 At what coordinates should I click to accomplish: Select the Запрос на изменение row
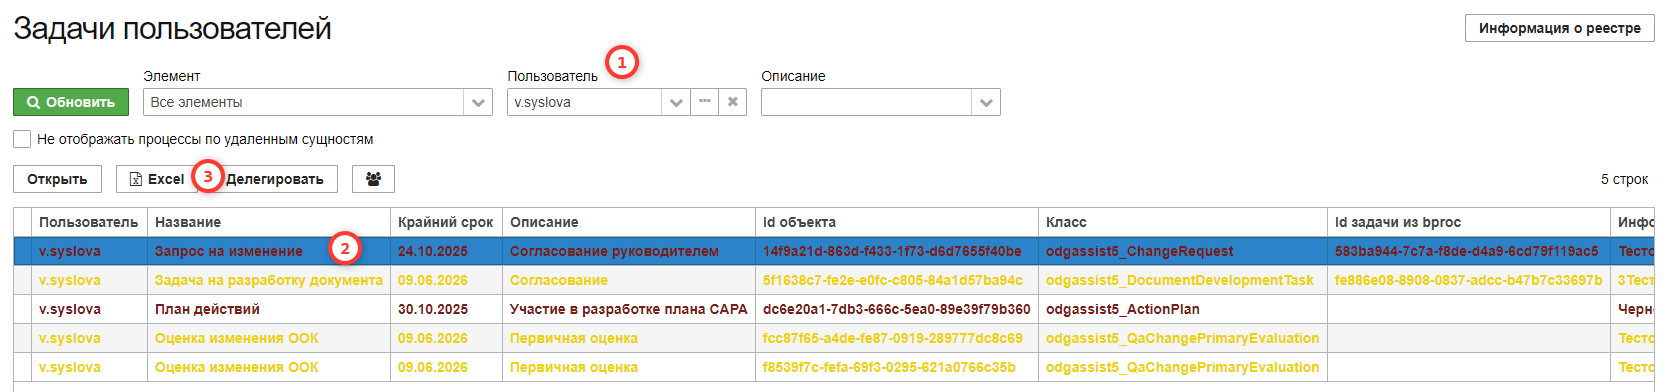(x=833, y=251)
